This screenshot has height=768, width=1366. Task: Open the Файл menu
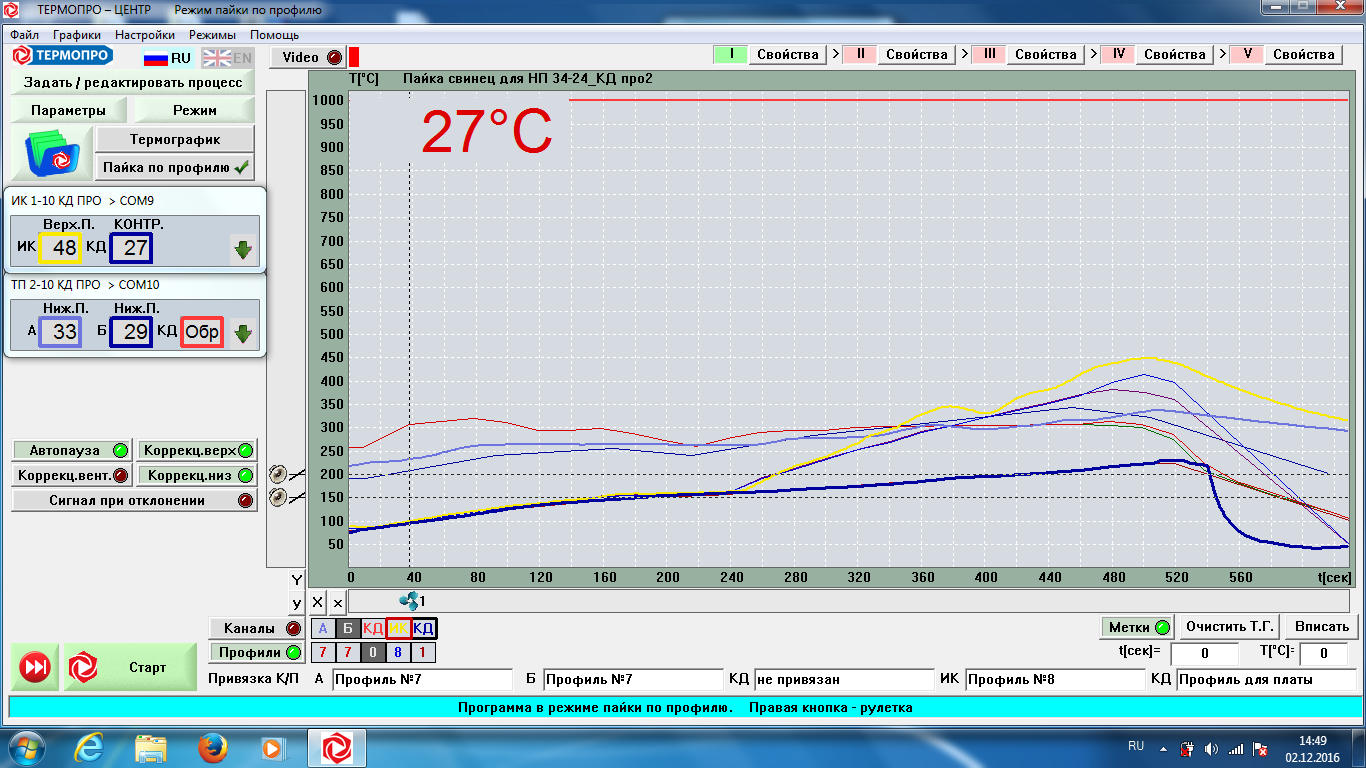[x=24, y=34]
